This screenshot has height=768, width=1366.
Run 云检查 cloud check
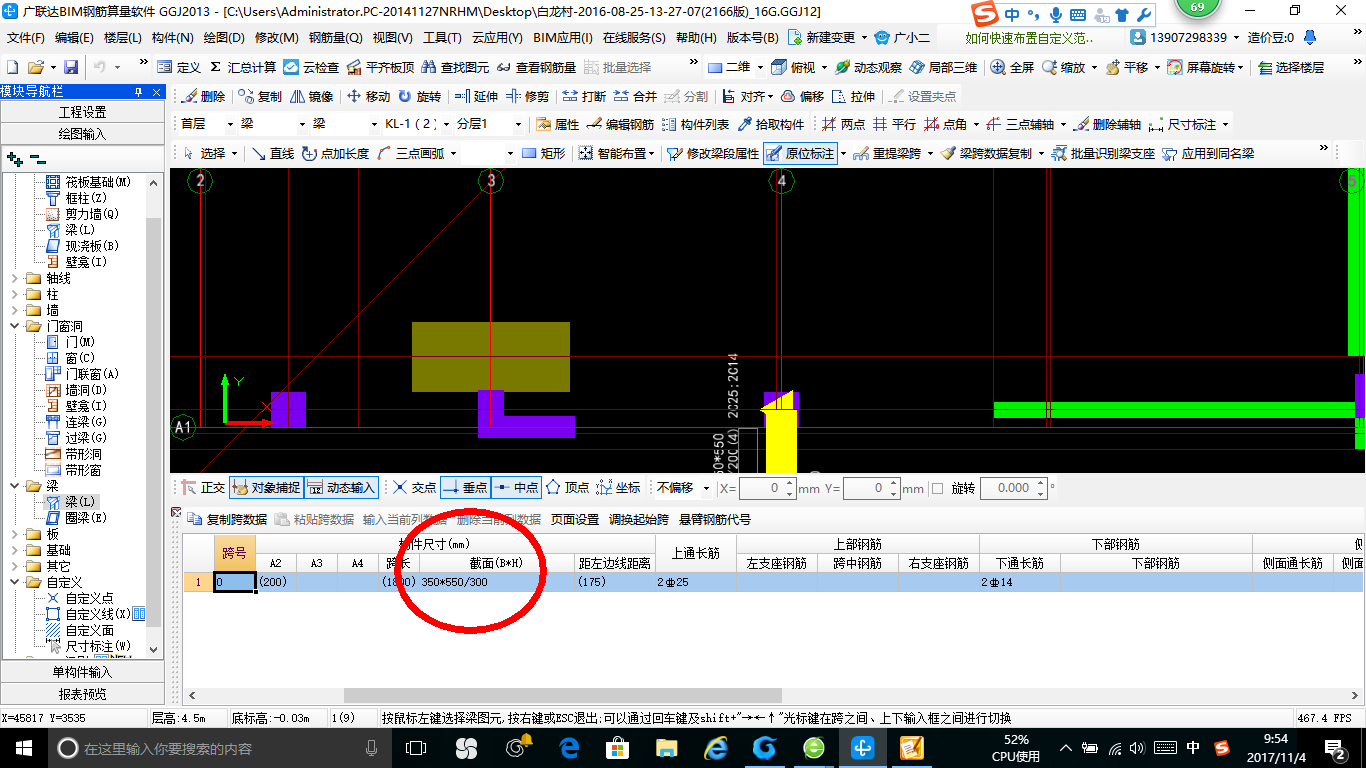[x=311, y=67]
